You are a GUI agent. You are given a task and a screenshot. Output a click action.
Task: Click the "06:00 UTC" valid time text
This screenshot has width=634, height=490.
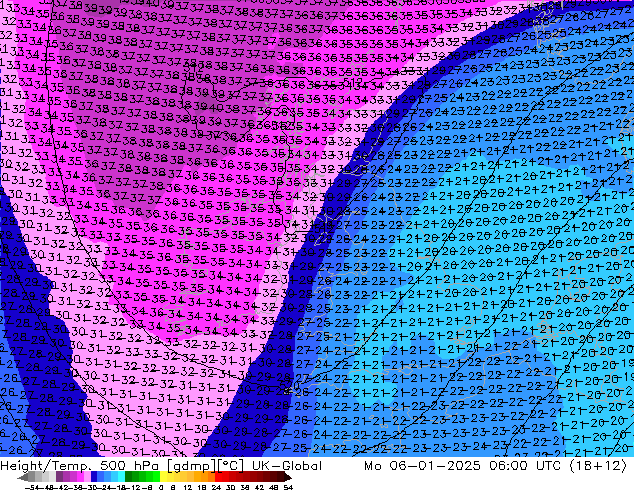point(524,466)
